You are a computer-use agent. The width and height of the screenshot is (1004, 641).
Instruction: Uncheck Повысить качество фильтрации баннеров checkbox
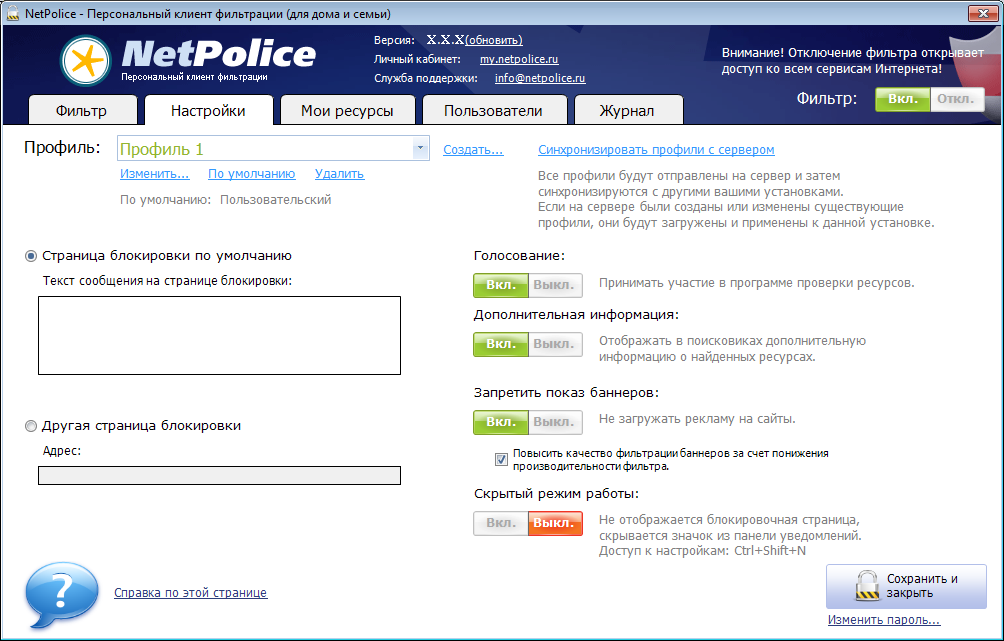coord(501,459)
